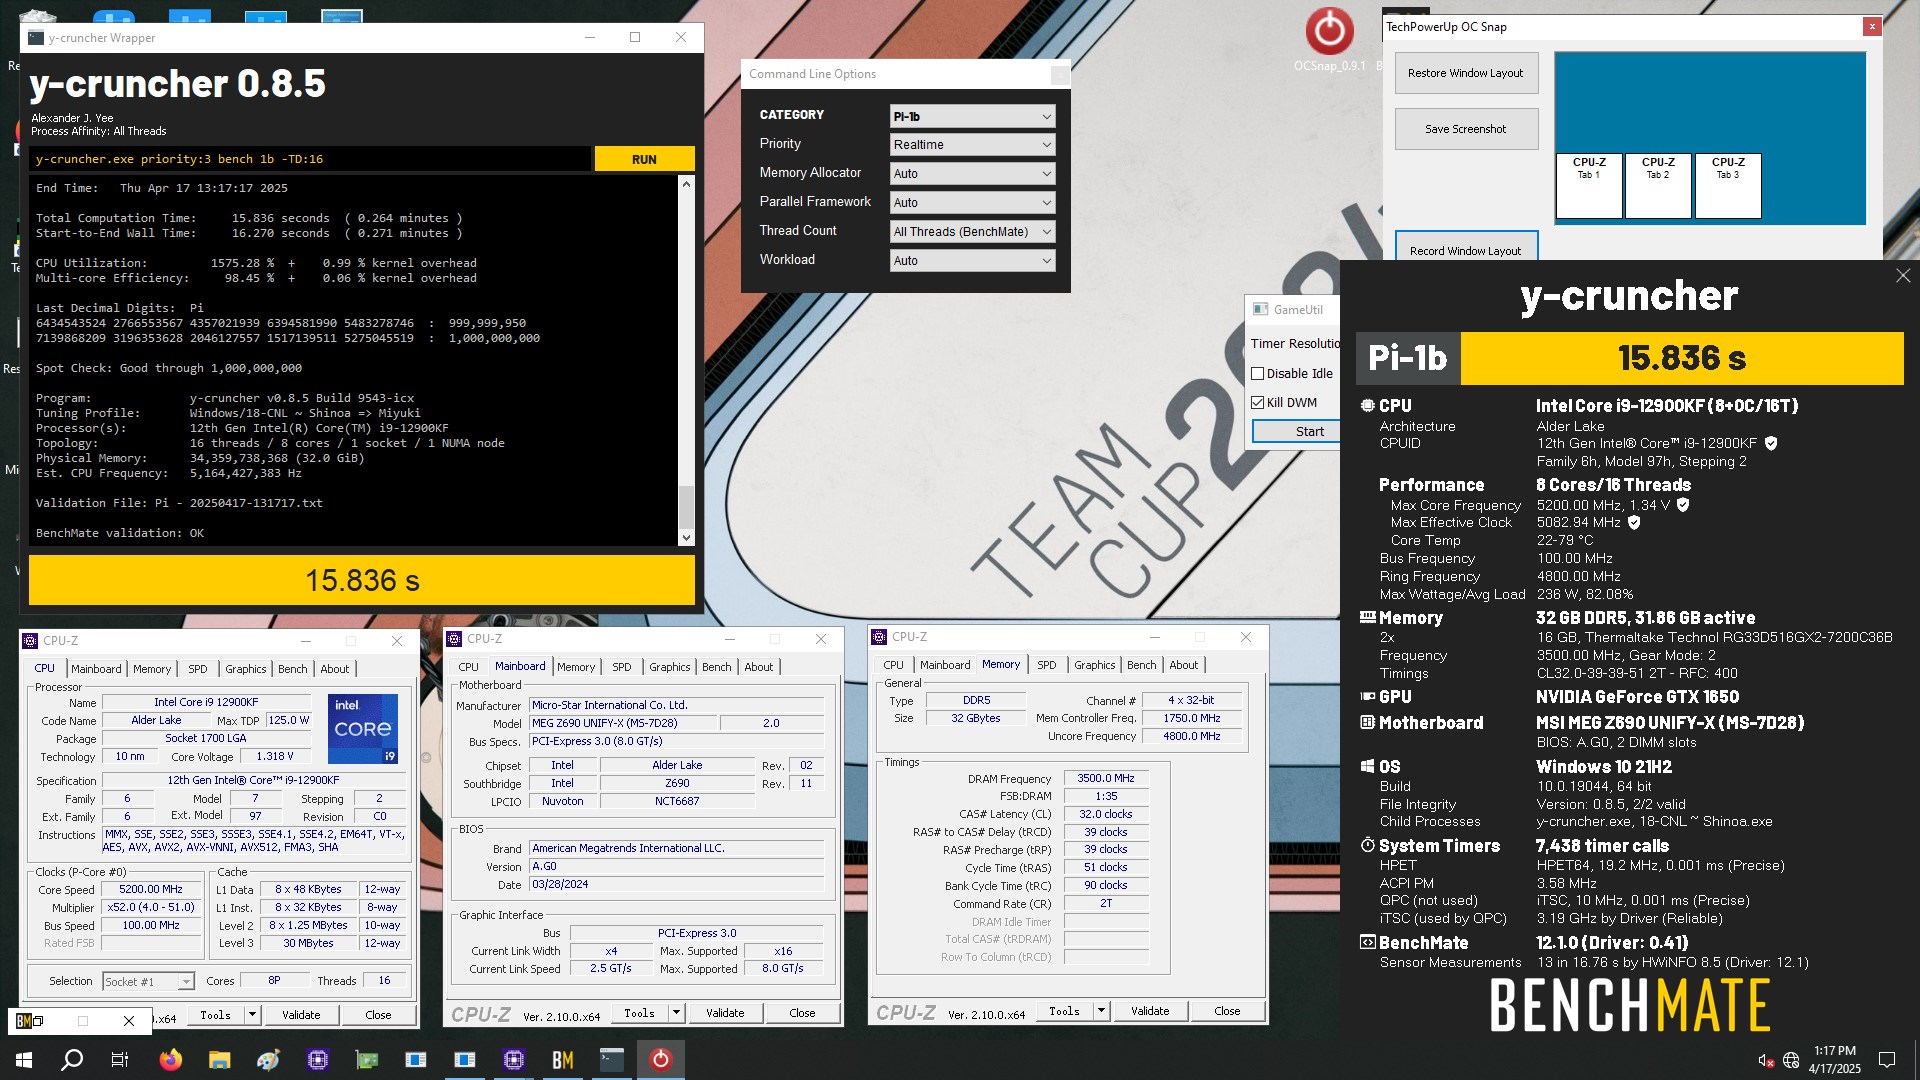Image resolution: width=1920 pixels, height=1080 pixels.
Task: Expand Tools arrow in CPU-Z Mainboard window
Action: tap(677, 1013)
